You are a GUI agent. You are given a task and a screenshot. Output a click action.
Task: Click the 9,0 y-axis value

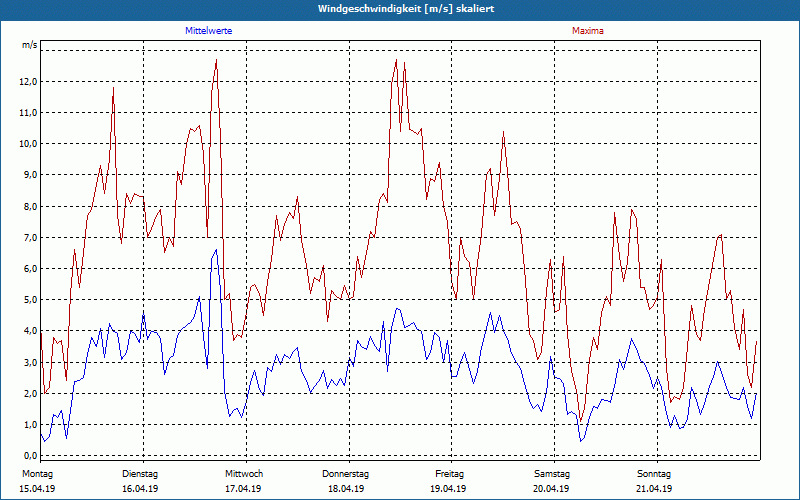[29, 175]
